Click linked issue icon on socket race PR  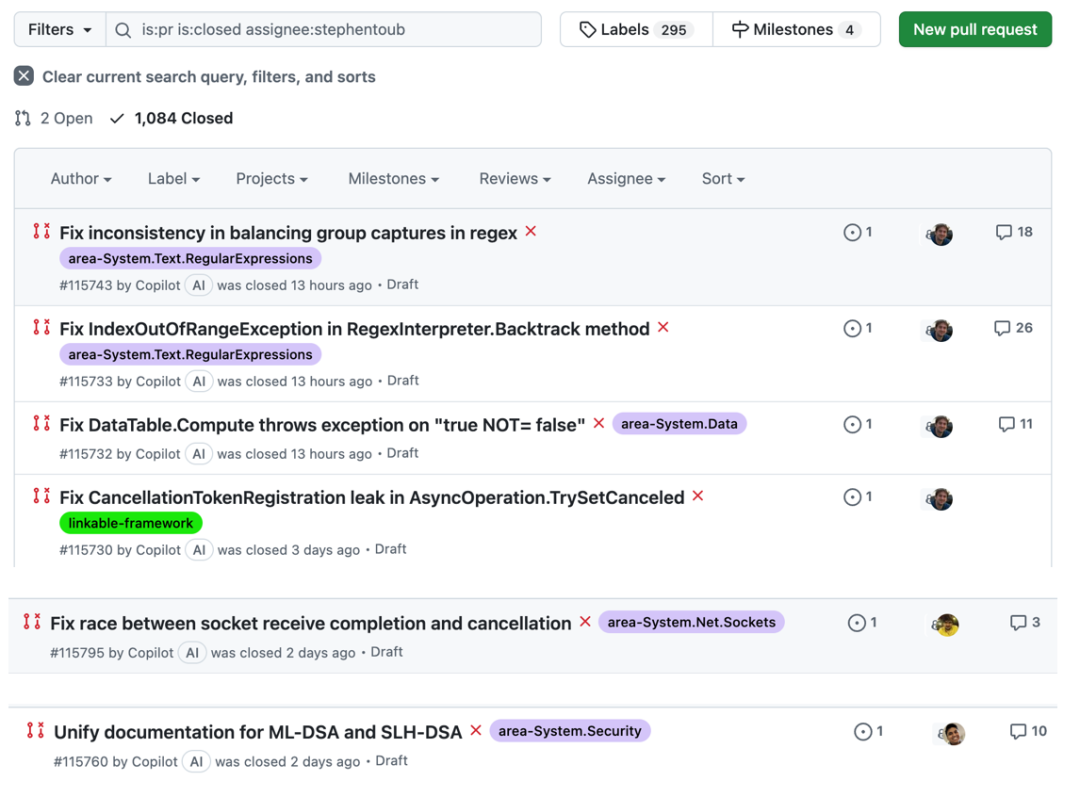[857, 623]
